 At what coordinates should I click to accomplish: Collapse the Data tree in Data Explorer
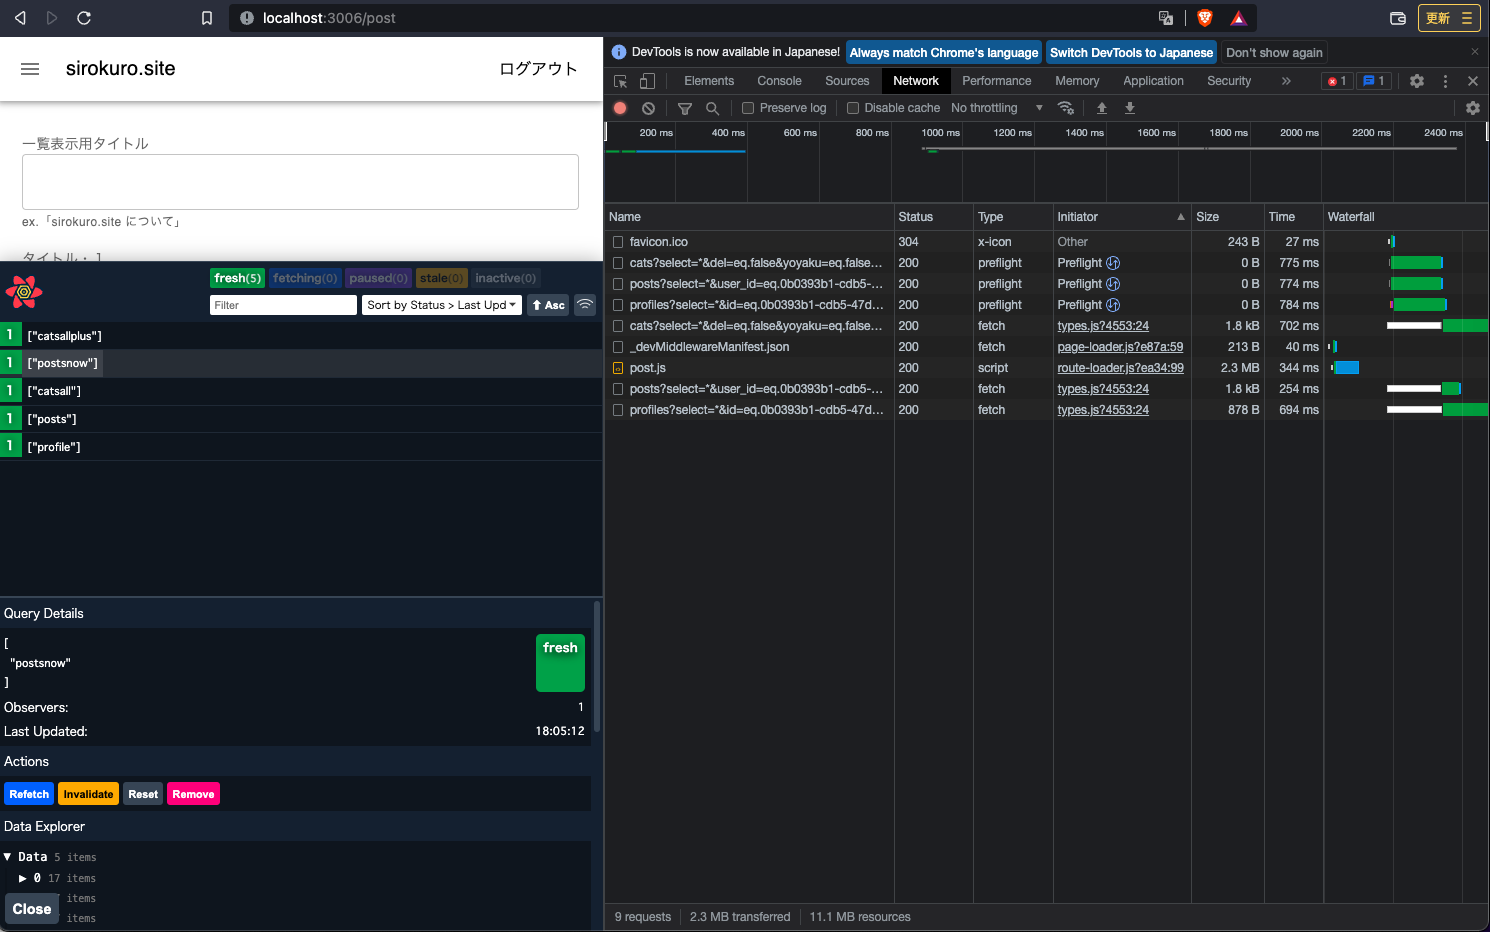tap(8, 857)
